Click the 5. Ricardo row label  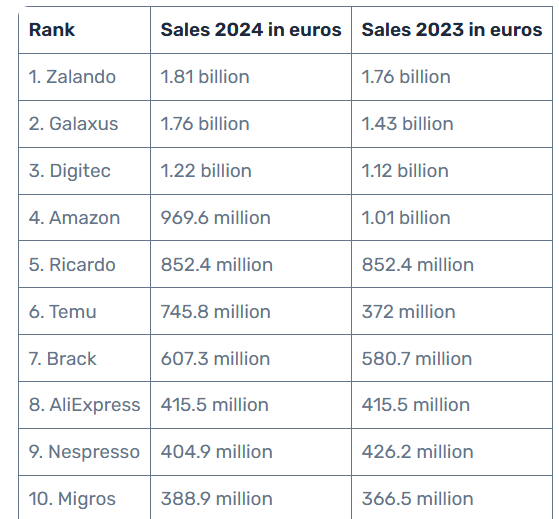click(72, 265)
